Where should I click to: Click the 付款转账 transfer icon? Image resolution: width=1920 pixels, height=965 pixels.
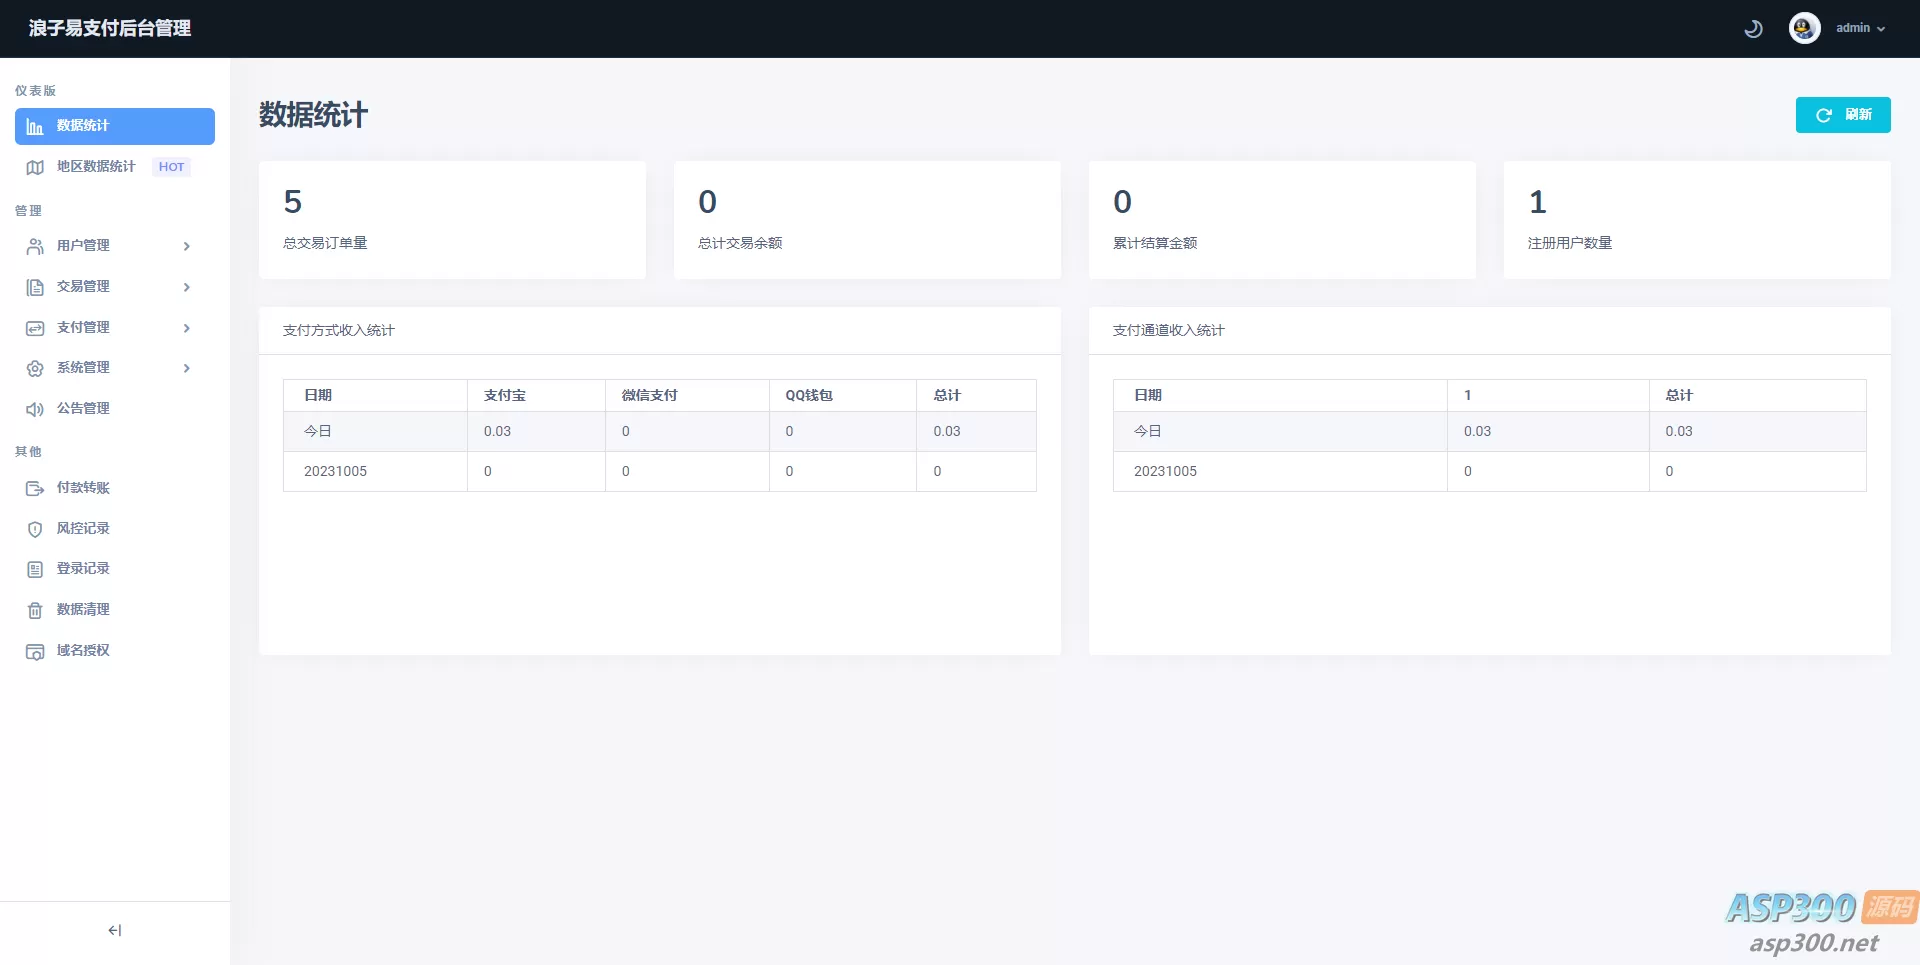click(35, 488)
